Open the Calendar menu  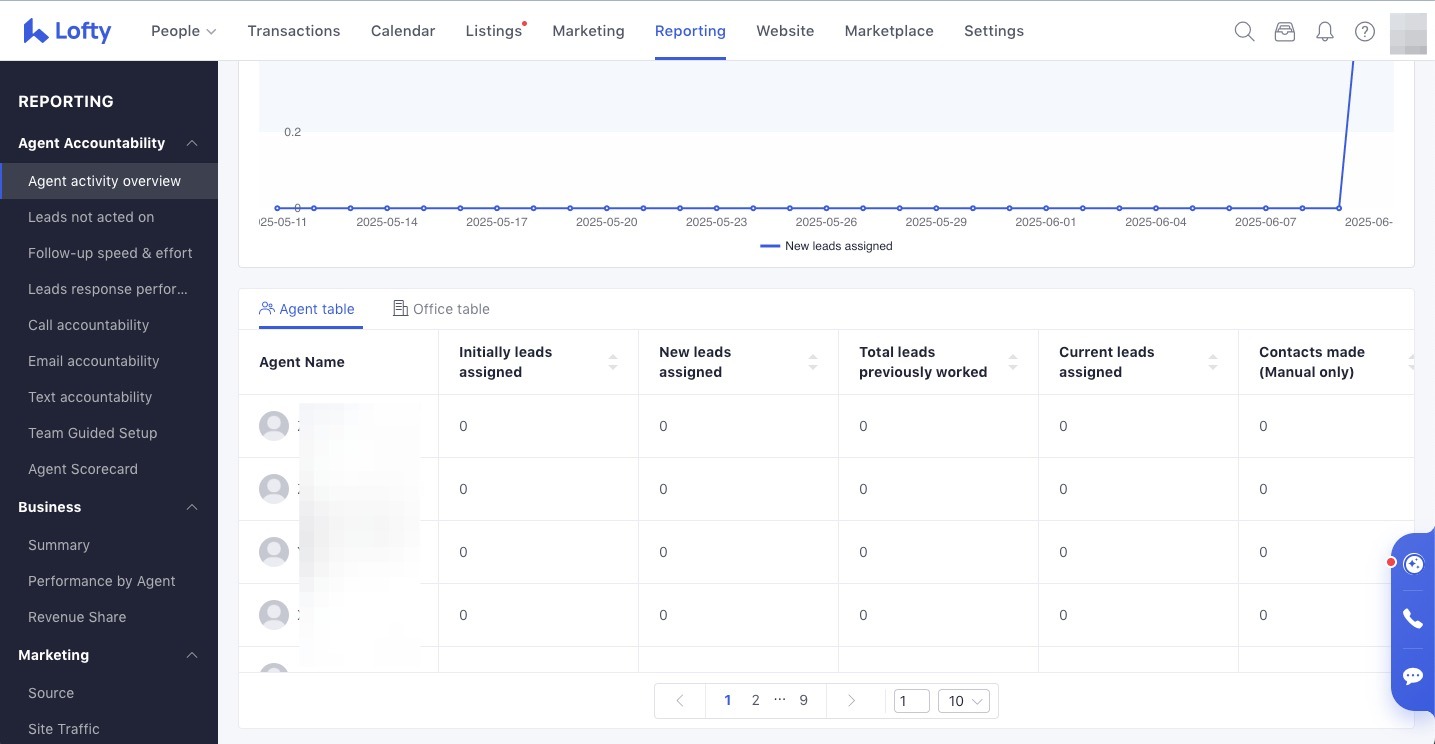[403, 31]
